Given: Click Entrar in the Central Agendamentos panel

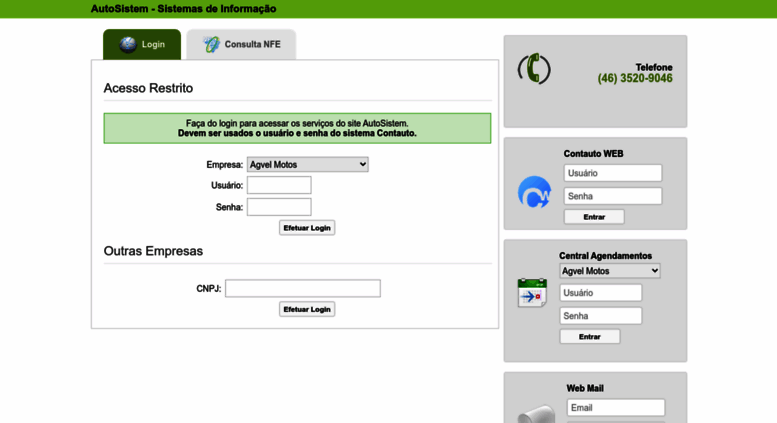Looking at the screenshot, I should pos(590,337).
